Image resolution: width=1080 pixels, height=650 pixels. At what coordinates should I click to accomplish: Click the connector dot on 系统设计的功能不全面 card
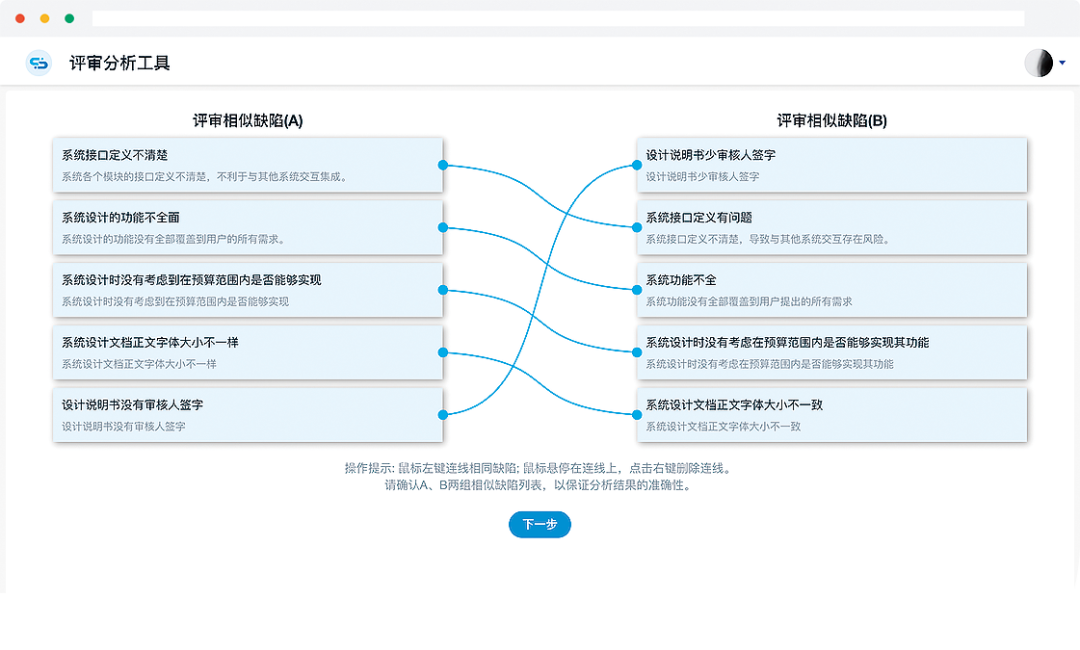coord(441,227)
